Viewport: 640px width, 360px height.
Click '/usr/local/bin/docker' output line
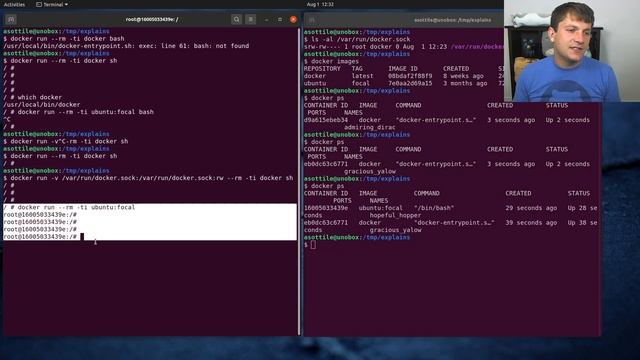(x=42, y=104)
